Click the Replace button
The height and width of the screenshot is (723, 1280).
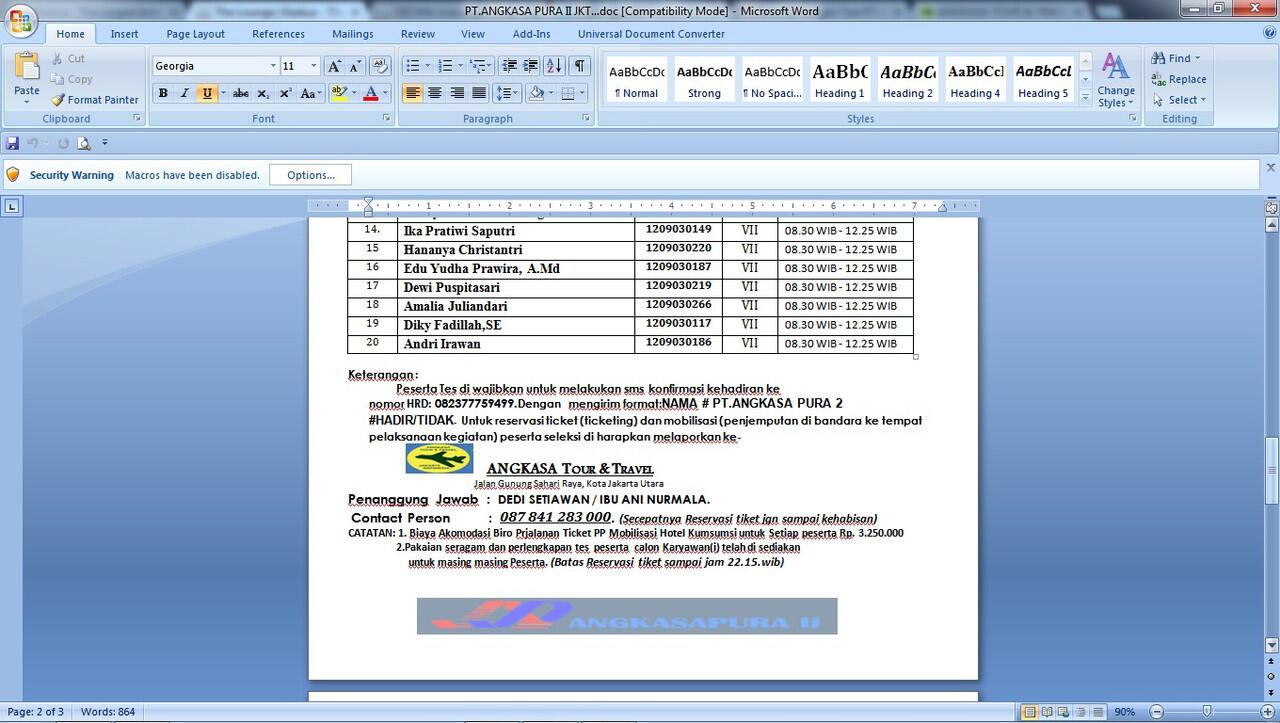[x=1178, y=79]
